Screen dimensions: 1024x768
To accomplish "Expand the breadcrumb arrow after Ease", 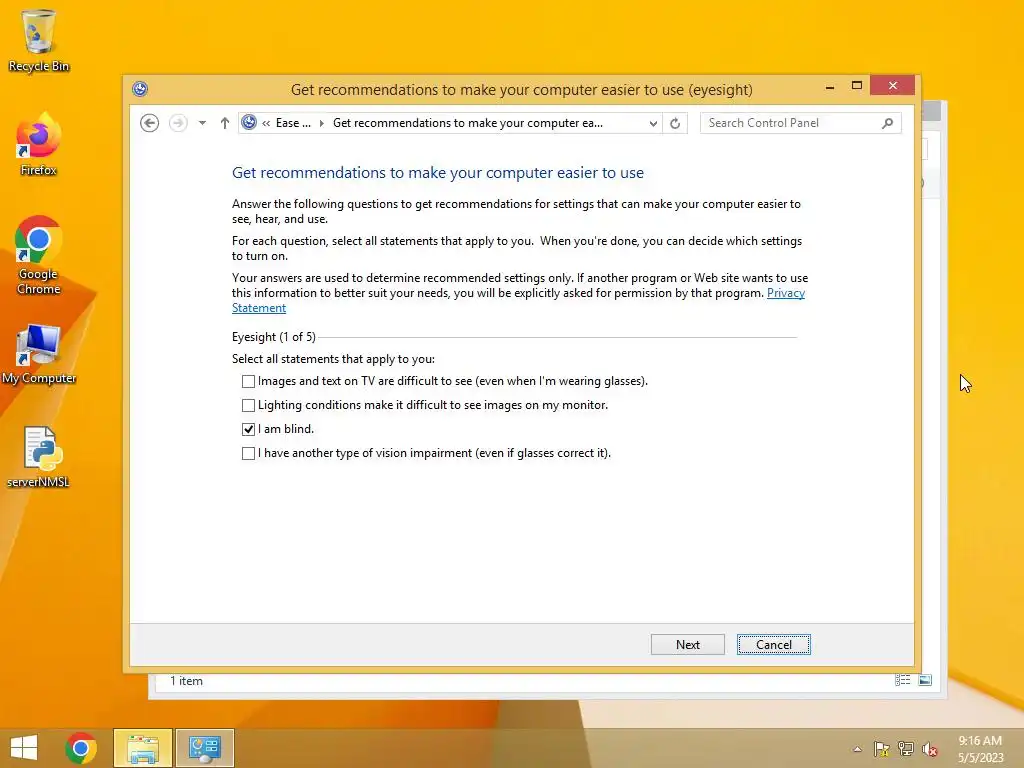I will coord(321,123).
